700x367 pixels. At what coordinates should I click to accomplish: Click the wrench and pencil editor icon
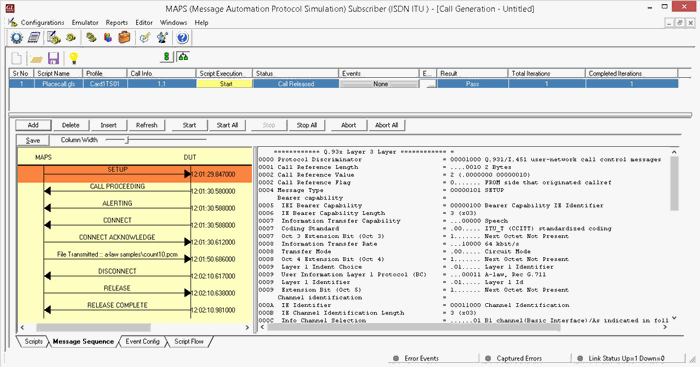(x=162, y=38)
